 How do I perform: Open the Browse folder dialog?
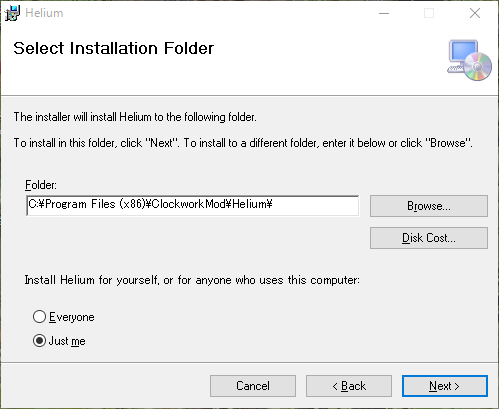tap(429, 206)
